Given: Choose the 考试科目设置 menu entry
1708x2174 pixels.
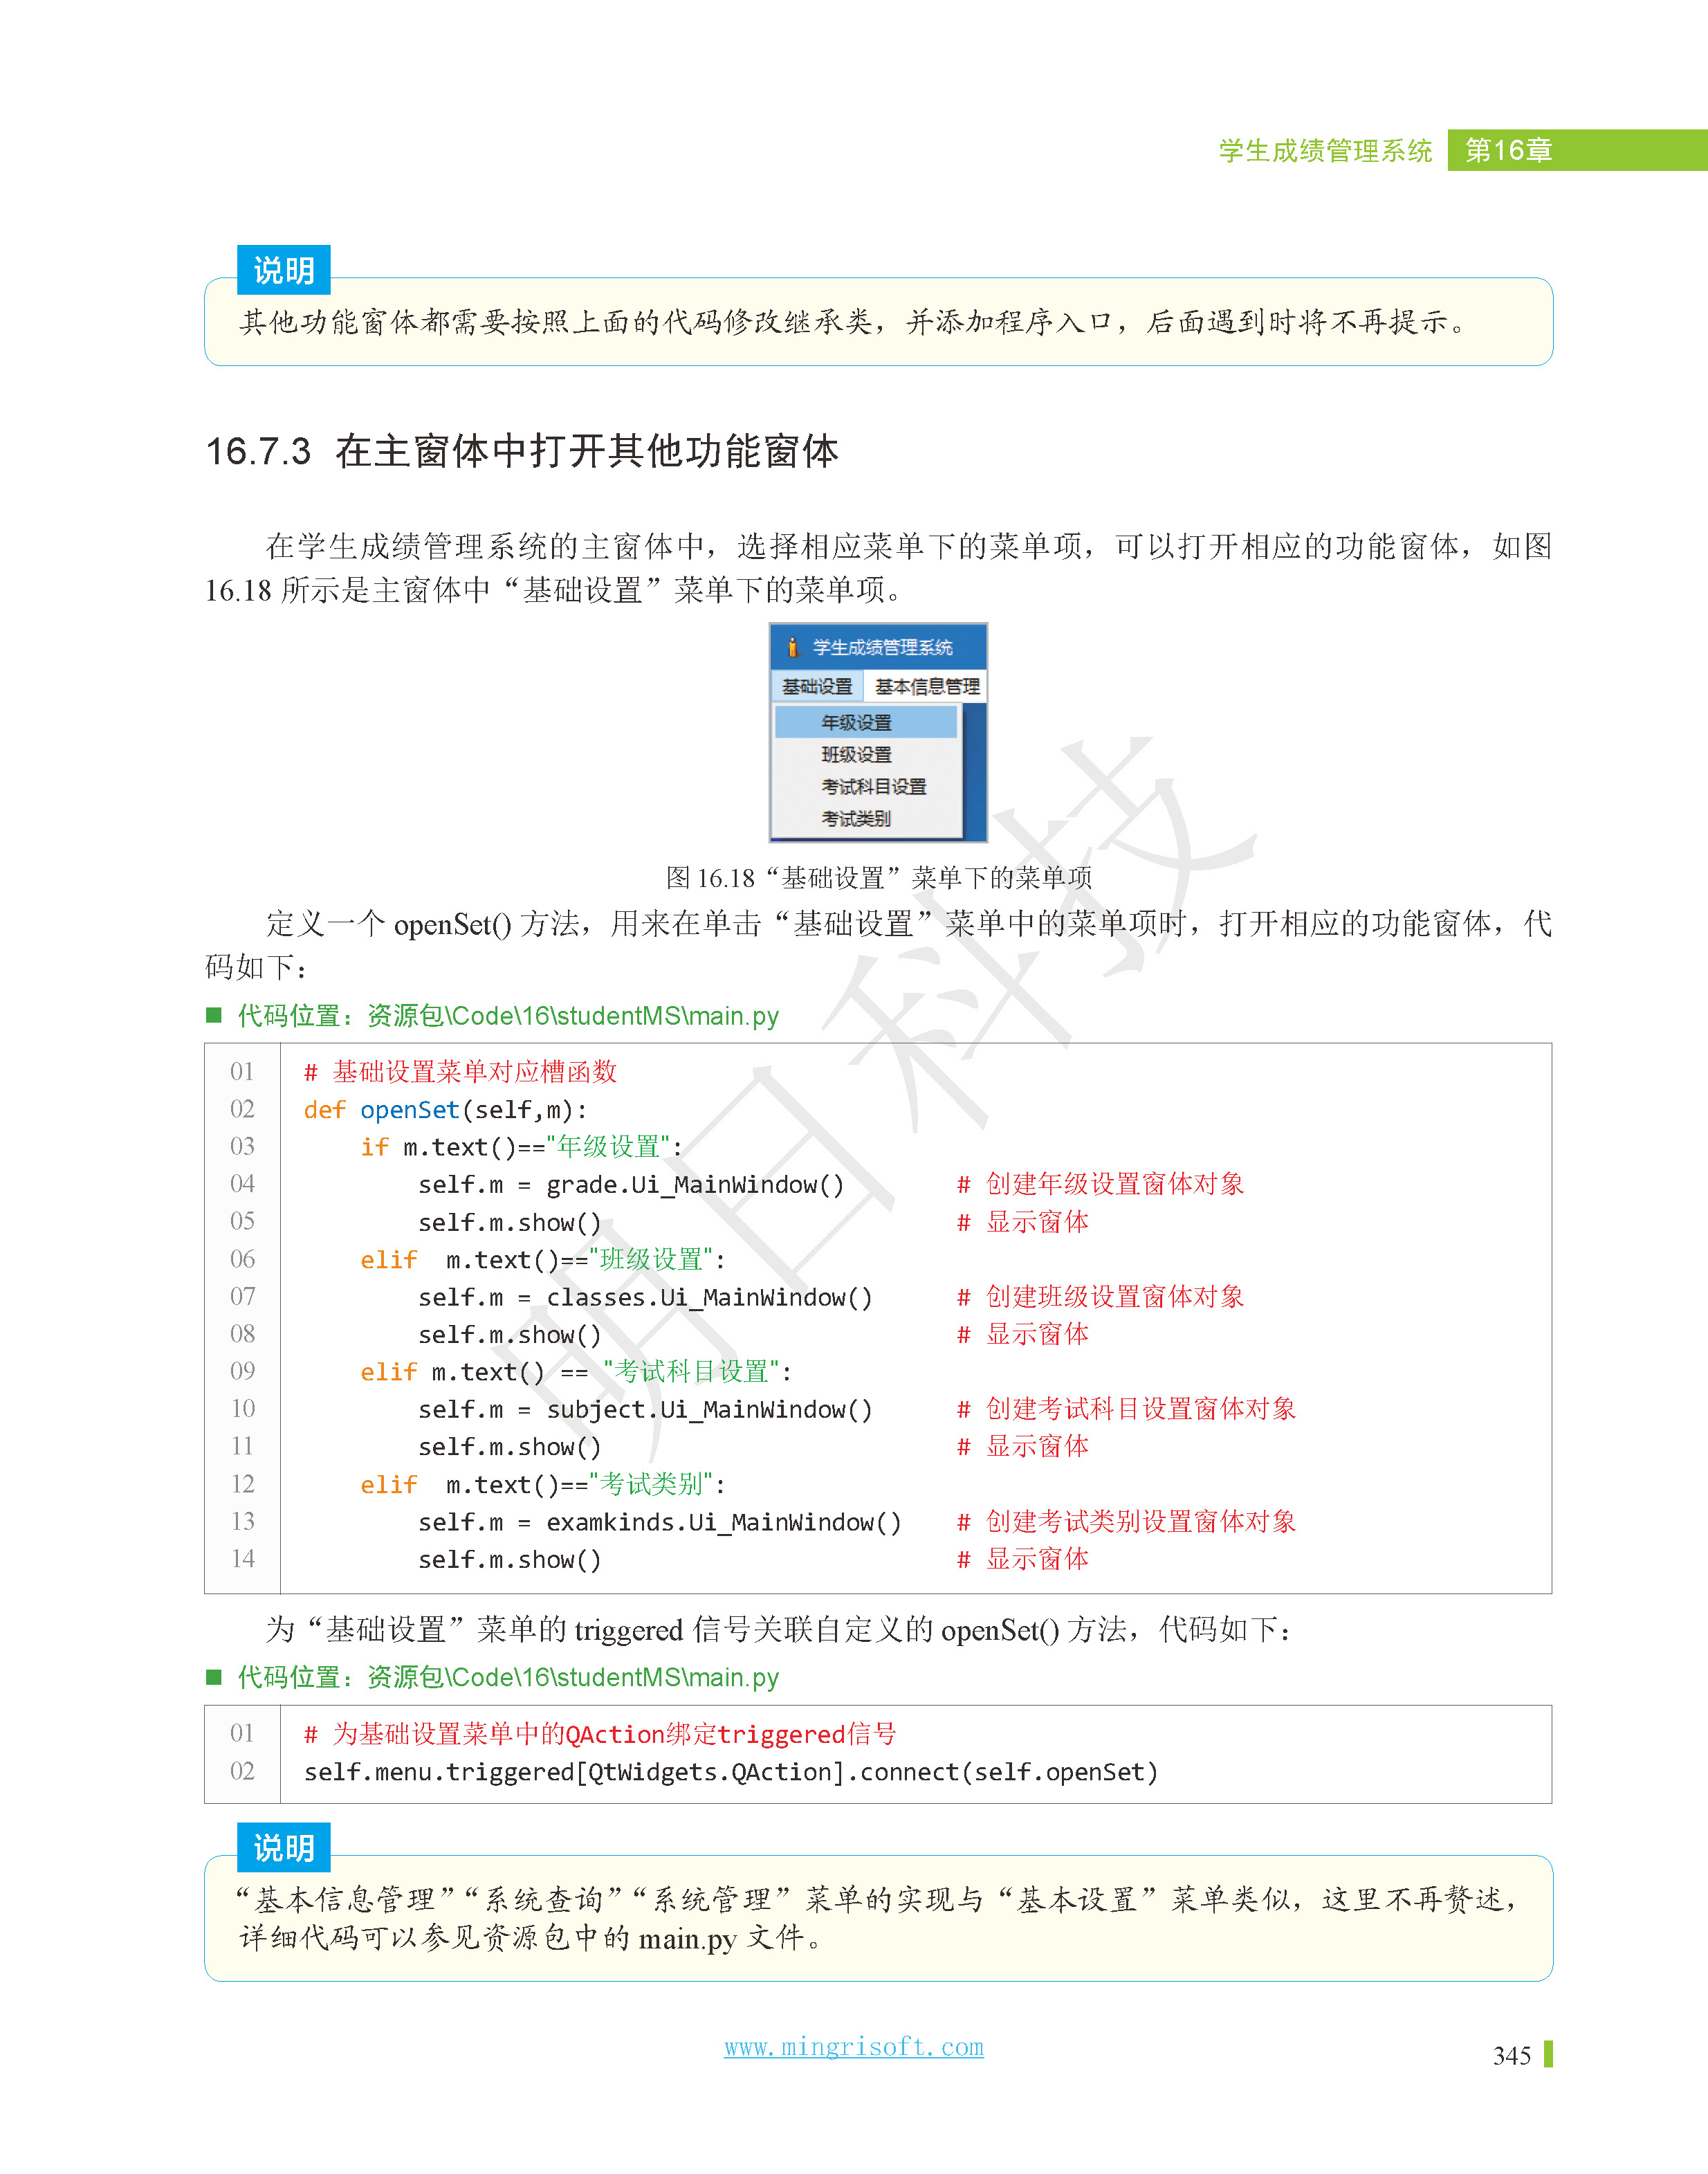Looking at the screenshot, I should 873,786.
